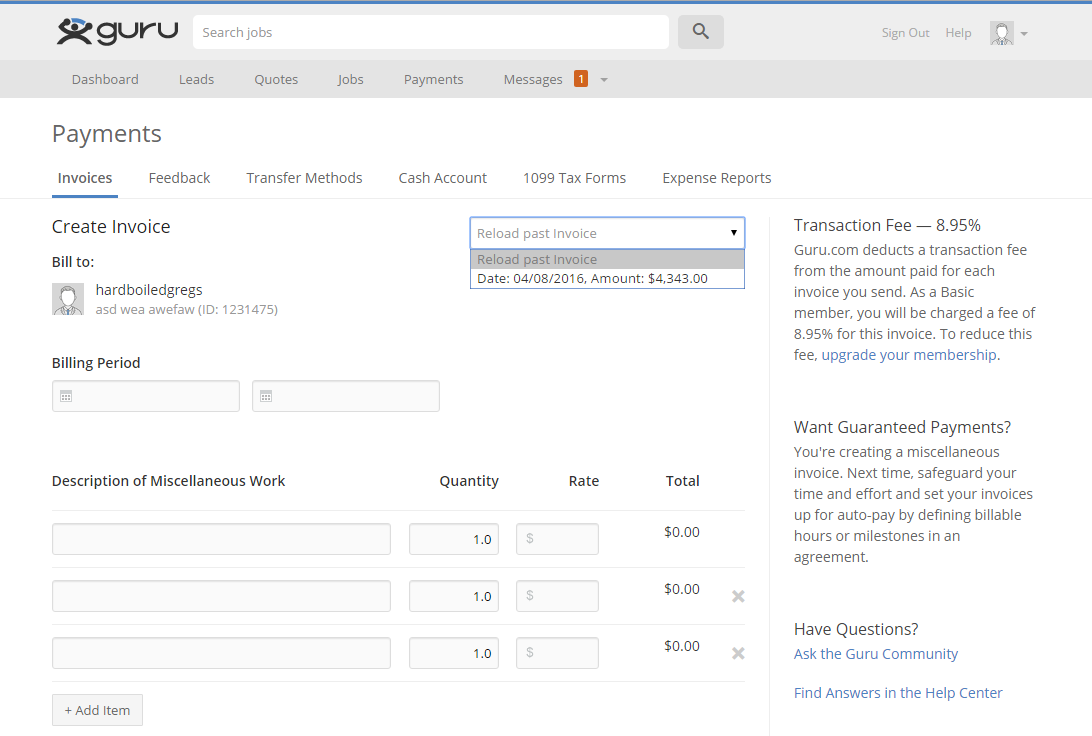
Task: Click first row description field
Action: click(221, 539)
